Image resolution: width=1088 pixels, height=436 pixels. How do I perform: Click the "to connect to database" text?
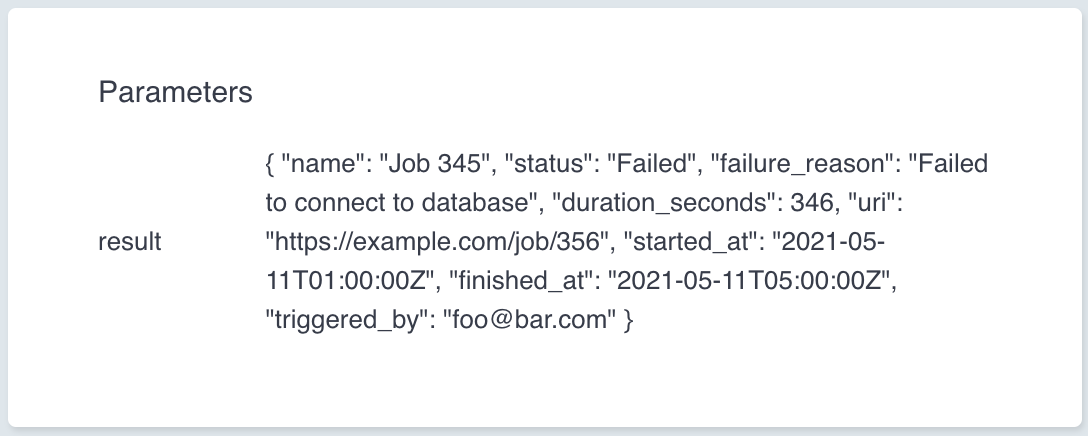click(x=394, y=202)
